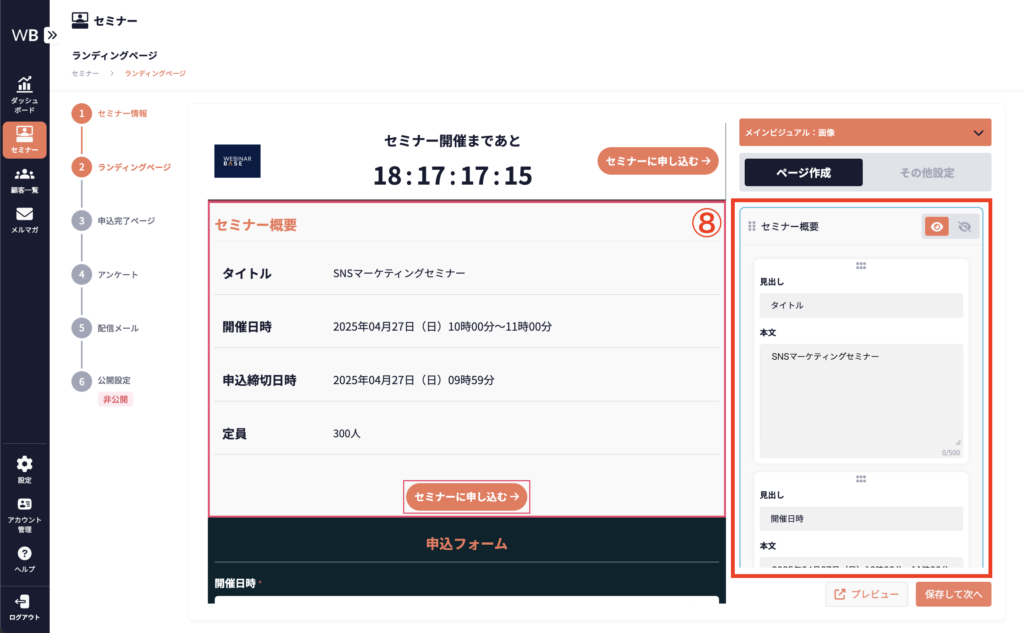Screen dimensions: 1024x633
Task: Expand the メインビジュアル：画像 dropdown
Action: (977, 132)
